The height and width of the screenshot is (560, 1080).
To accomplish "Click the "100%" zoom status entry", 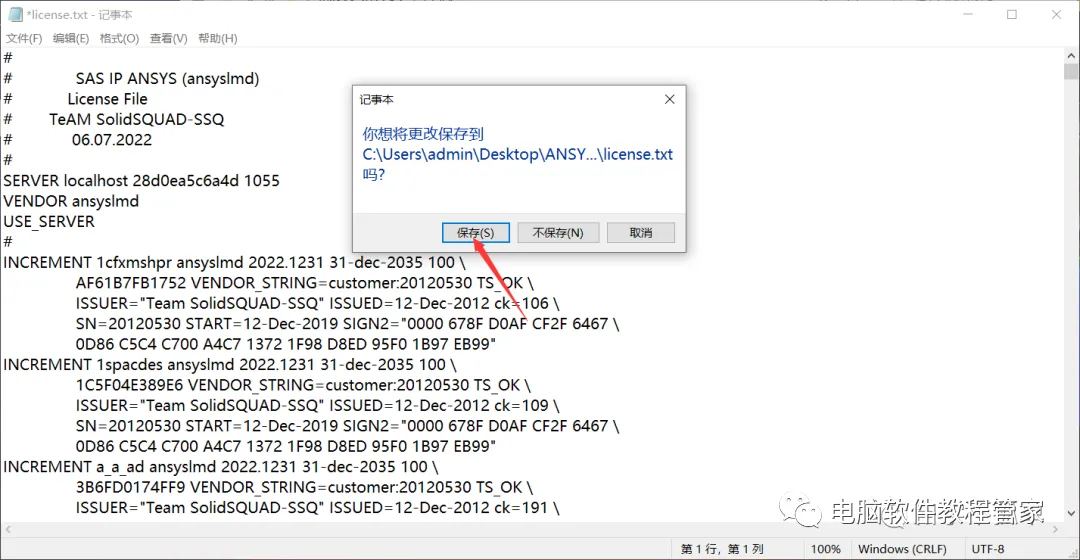I will point(825,549).
